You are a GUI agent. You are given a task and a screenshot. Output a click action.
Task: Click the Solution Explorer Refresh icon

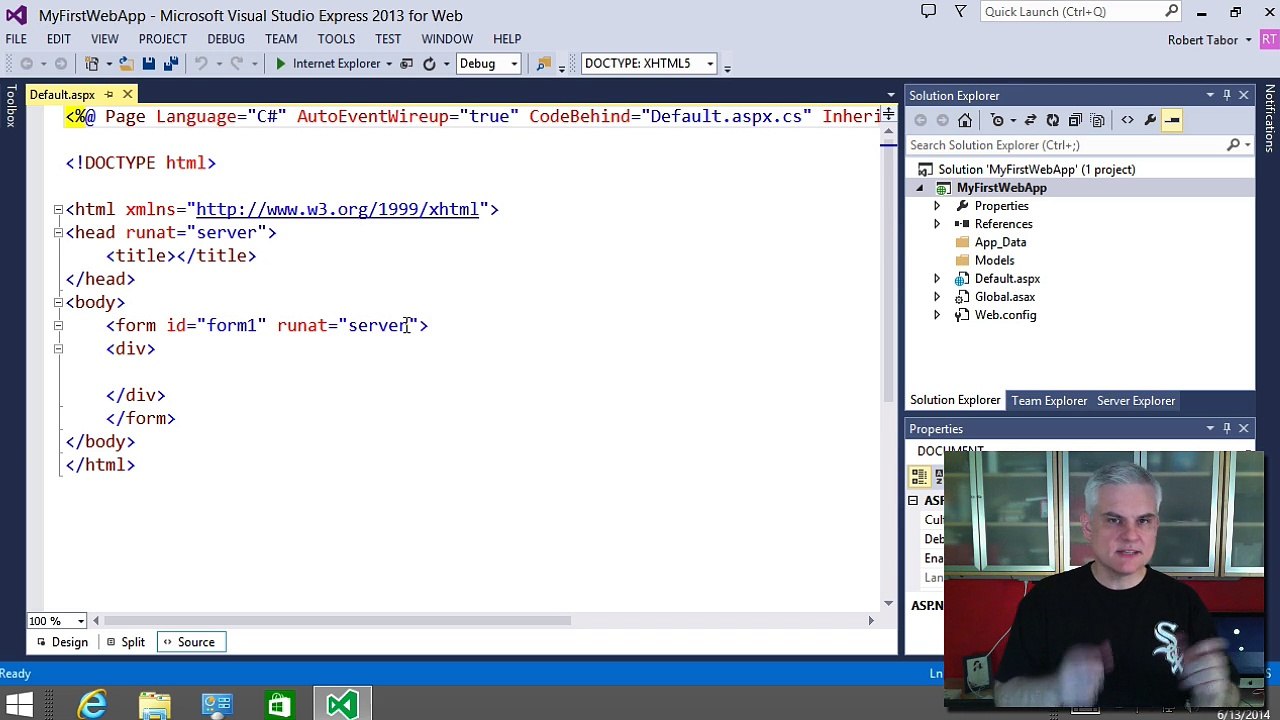(1052, 120)
